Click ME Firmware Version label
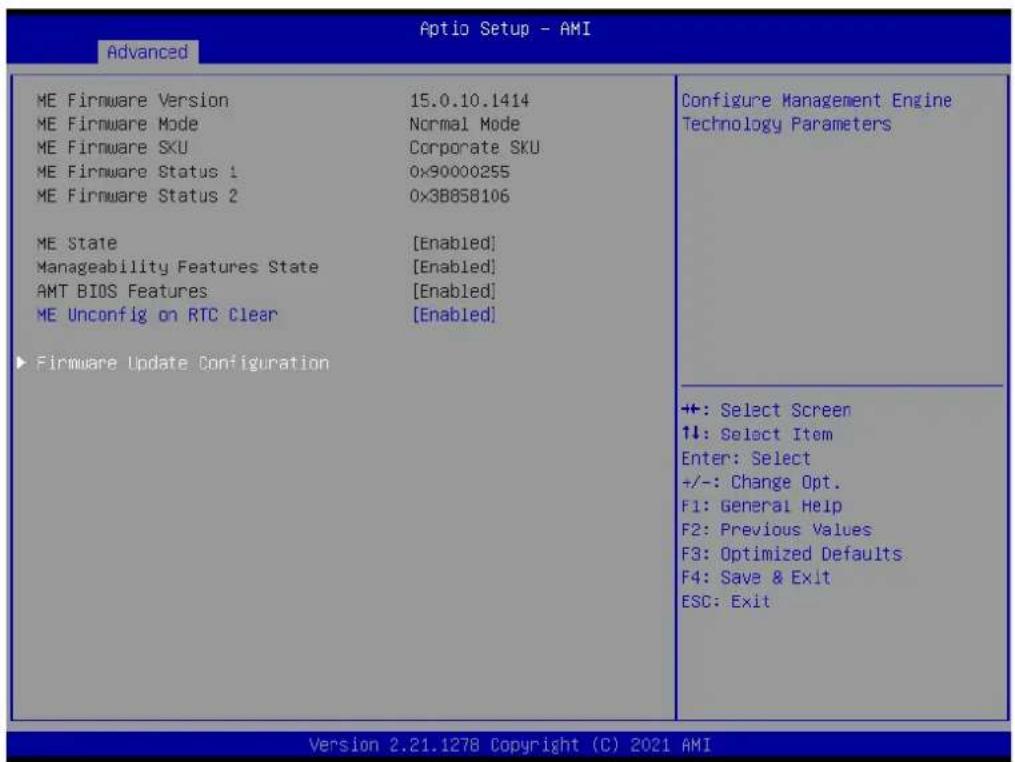The height and width of the screenshot is (762, 1015). (133, 100)
